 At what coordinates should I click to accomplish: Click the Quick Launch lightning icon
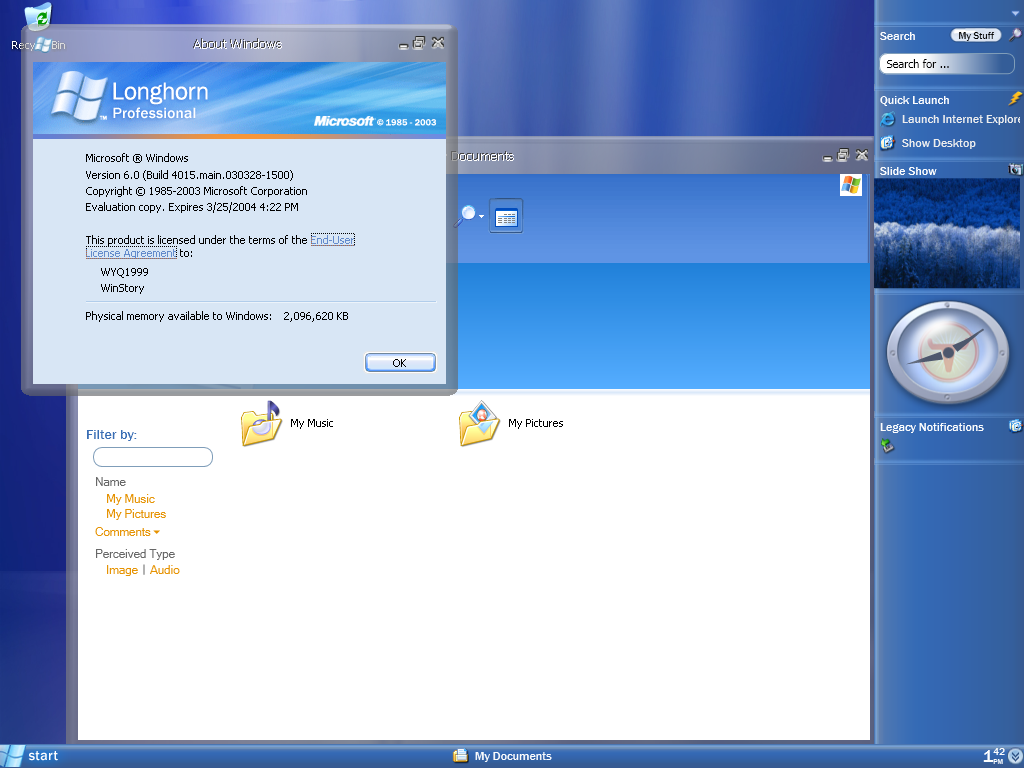point(1015,99)
